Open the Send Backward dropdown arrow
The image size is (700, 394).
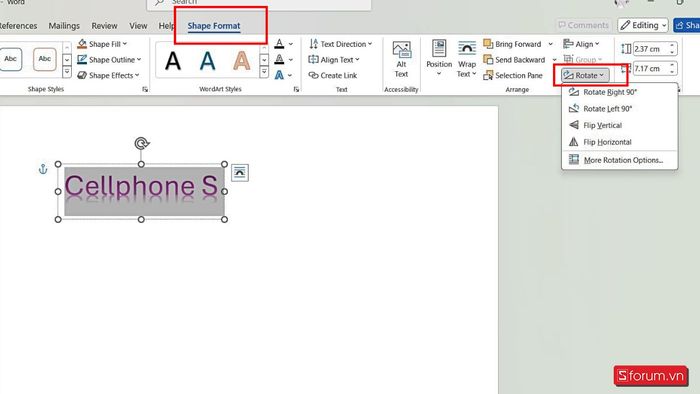[x=554, y=59]
